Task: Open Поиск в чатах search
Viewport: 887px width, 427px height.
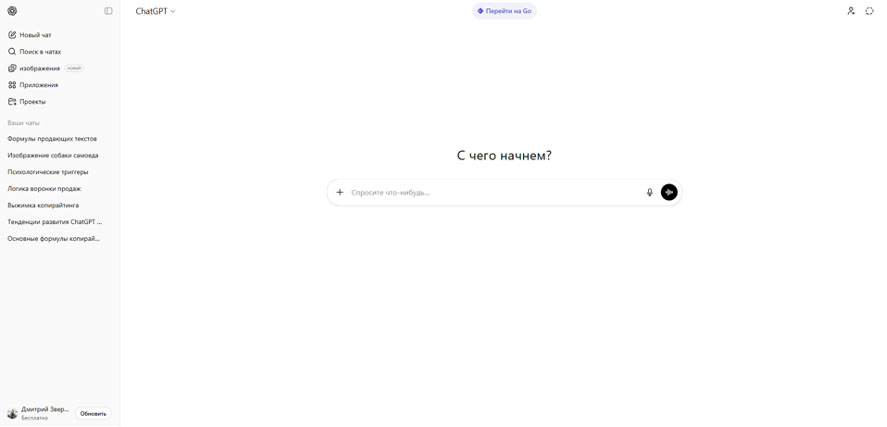Action: point(40,52)
